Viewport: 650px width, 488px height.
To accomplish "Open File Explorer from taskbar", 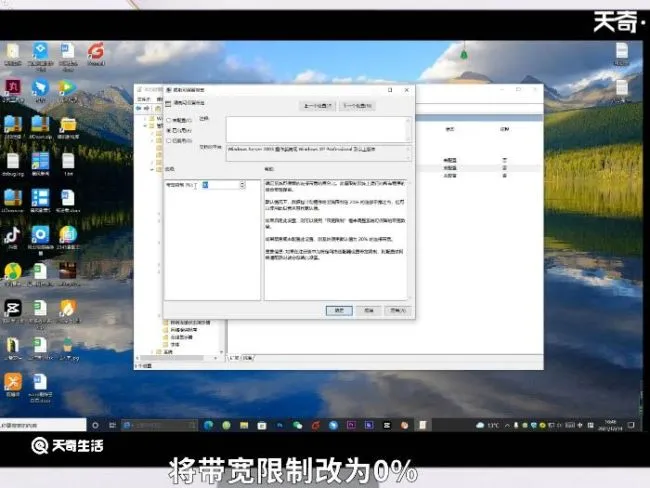I will click(x=244, y=425).
